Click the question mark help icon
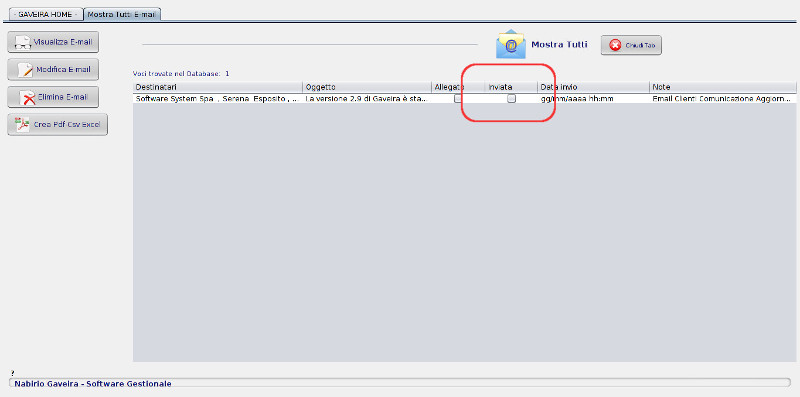The image size is (800, 397). click(12, 374)
